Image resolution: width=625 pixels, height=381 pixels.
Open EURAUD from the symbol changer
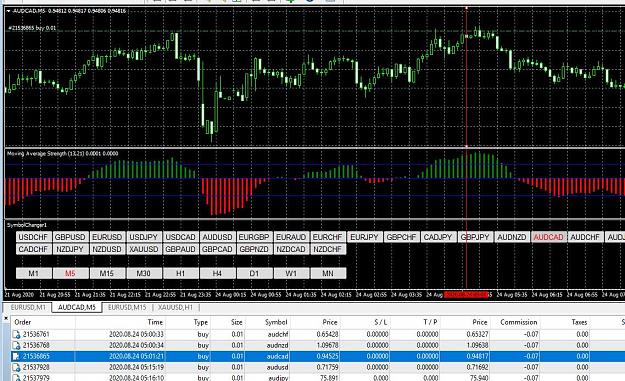click(291, 237)
